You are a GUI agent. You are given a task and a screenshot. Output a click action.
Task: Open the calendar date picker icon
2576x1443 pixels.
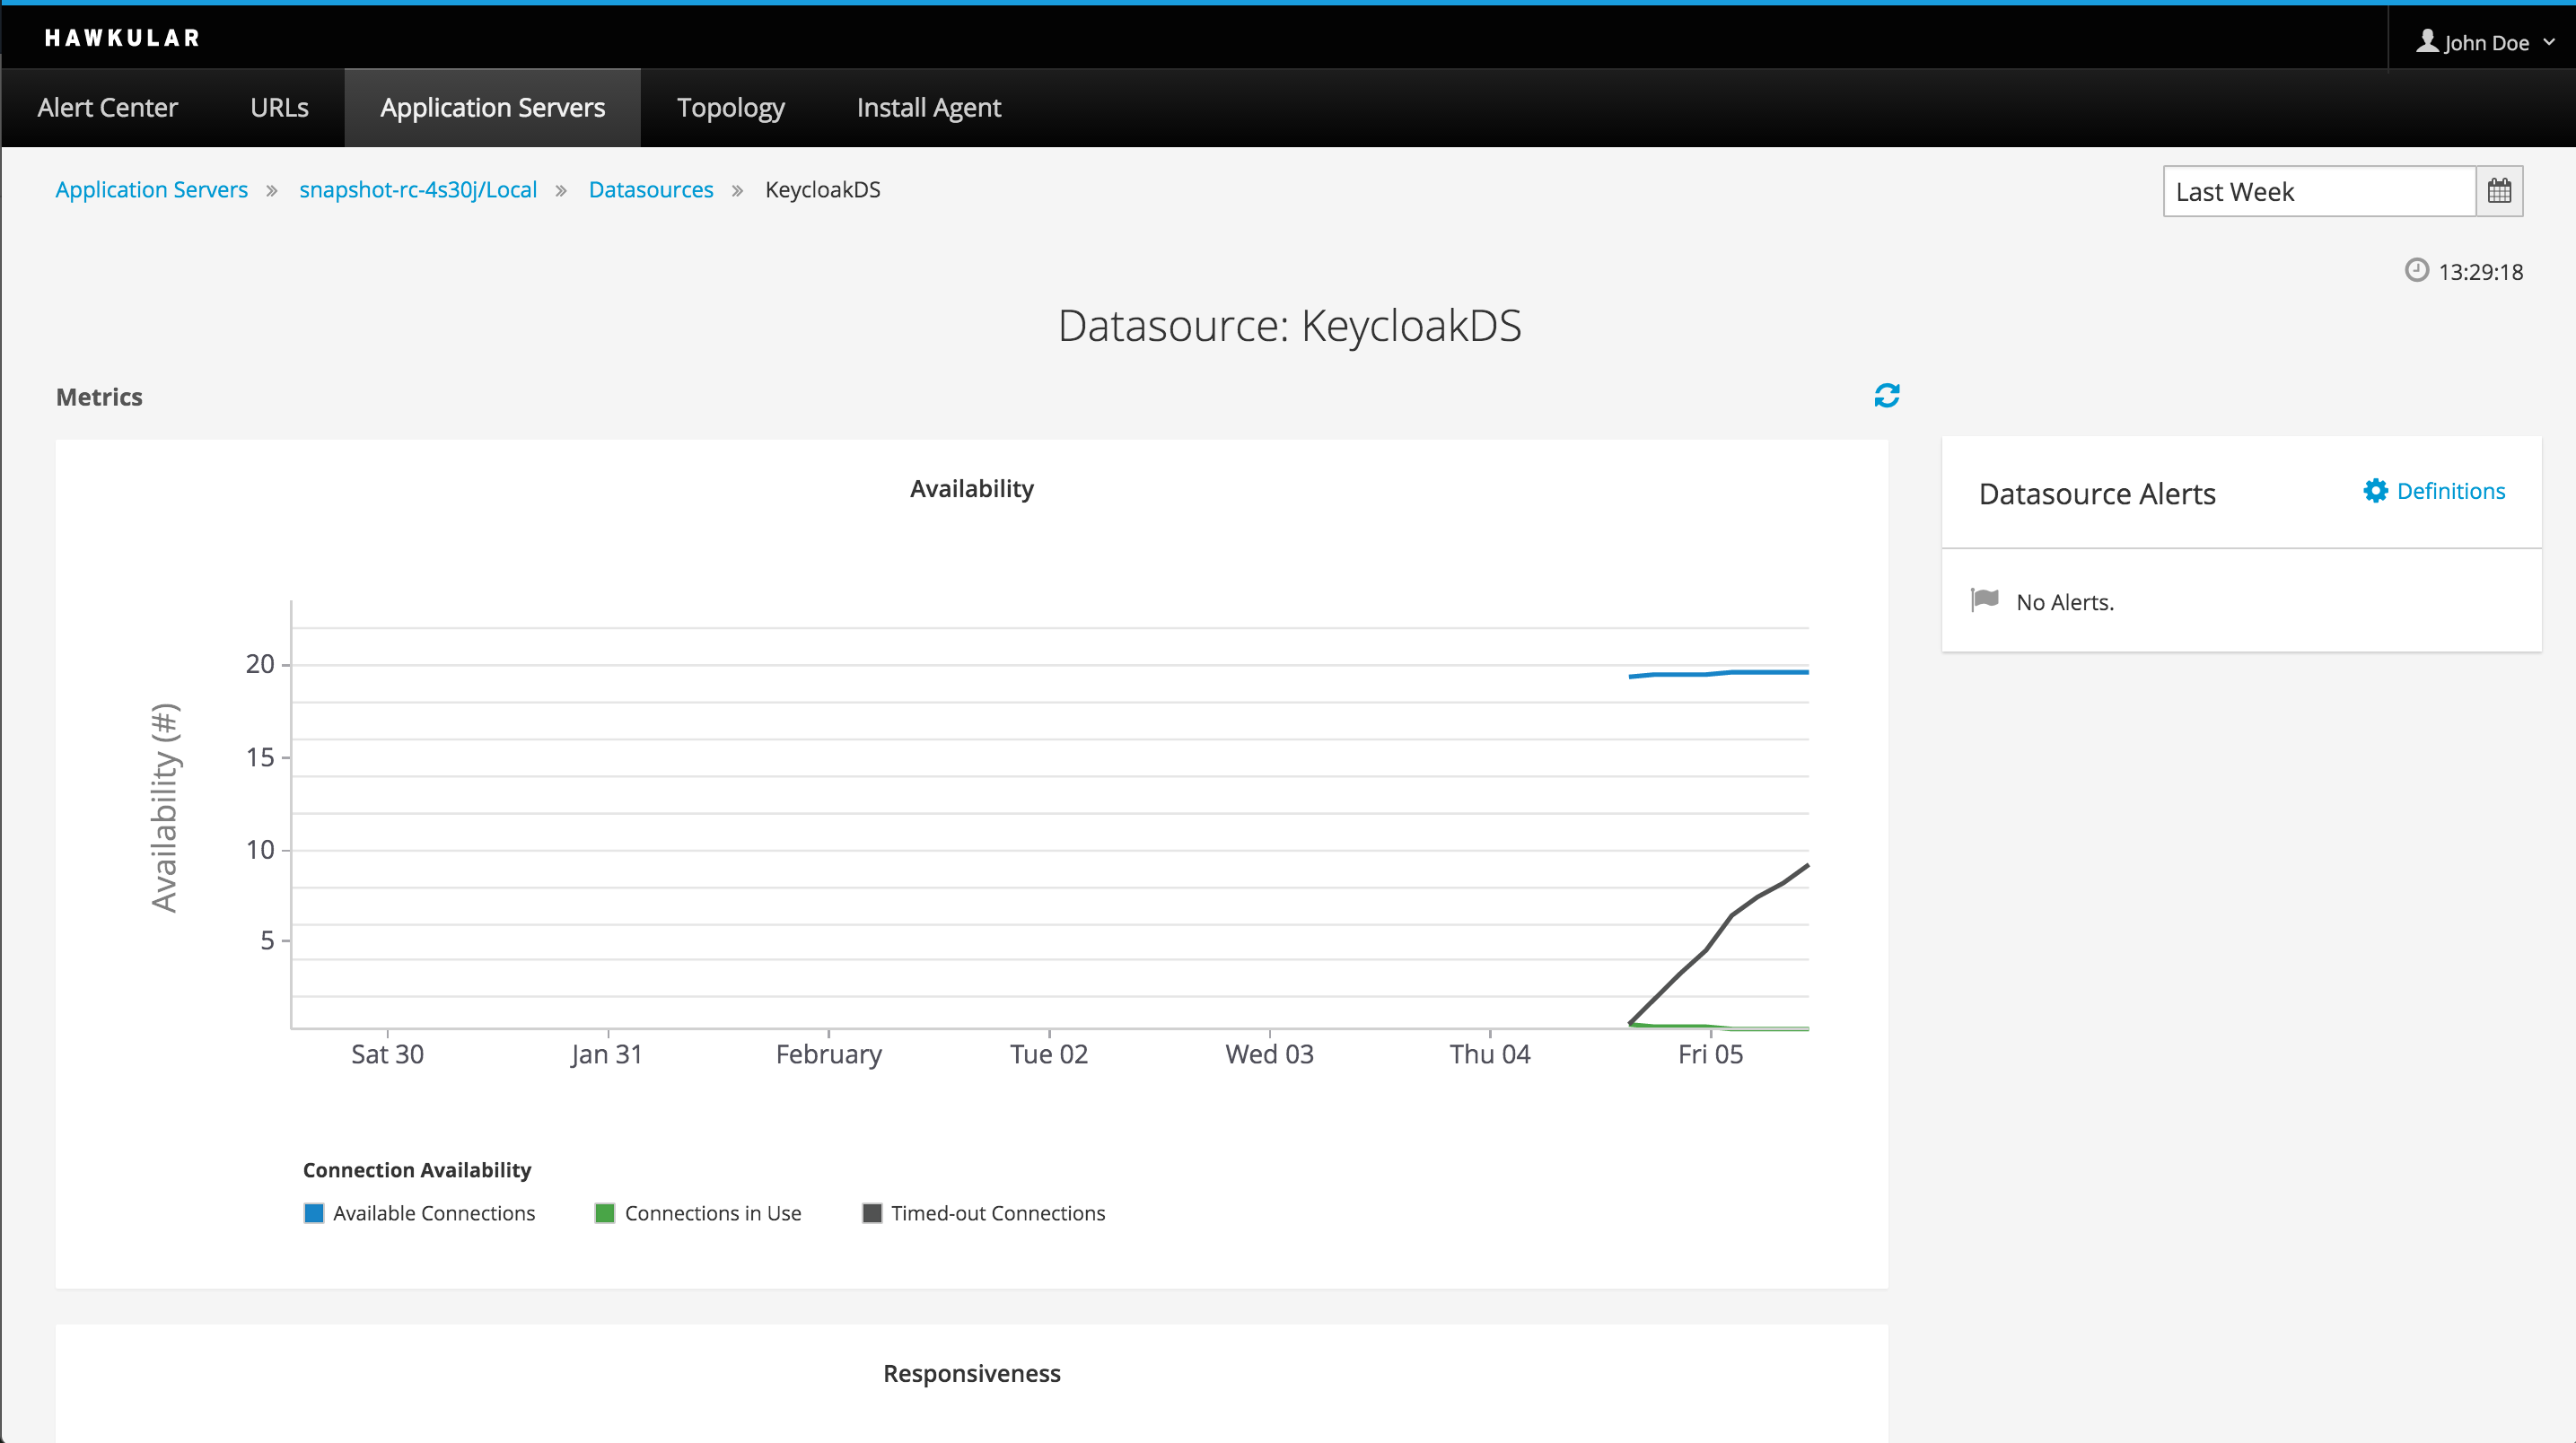click(2498, 191)
